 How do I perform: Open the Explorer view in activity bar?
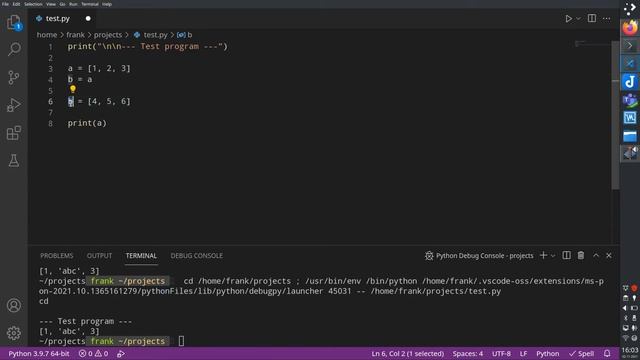[14, 22]
